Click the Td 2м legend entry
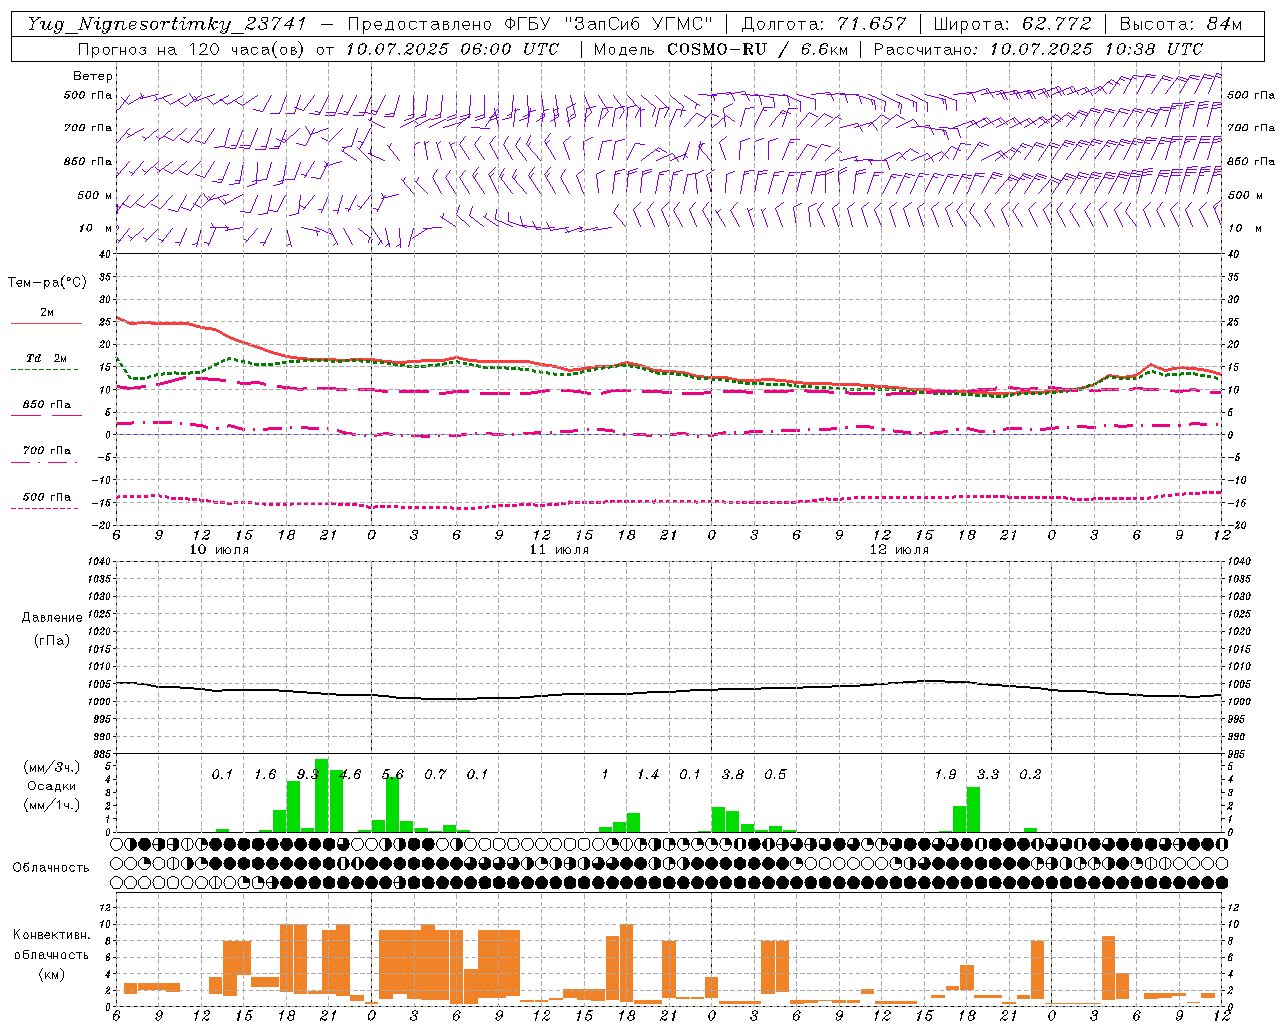This screenshot has height=1024, width=1280. coord(46,358)
